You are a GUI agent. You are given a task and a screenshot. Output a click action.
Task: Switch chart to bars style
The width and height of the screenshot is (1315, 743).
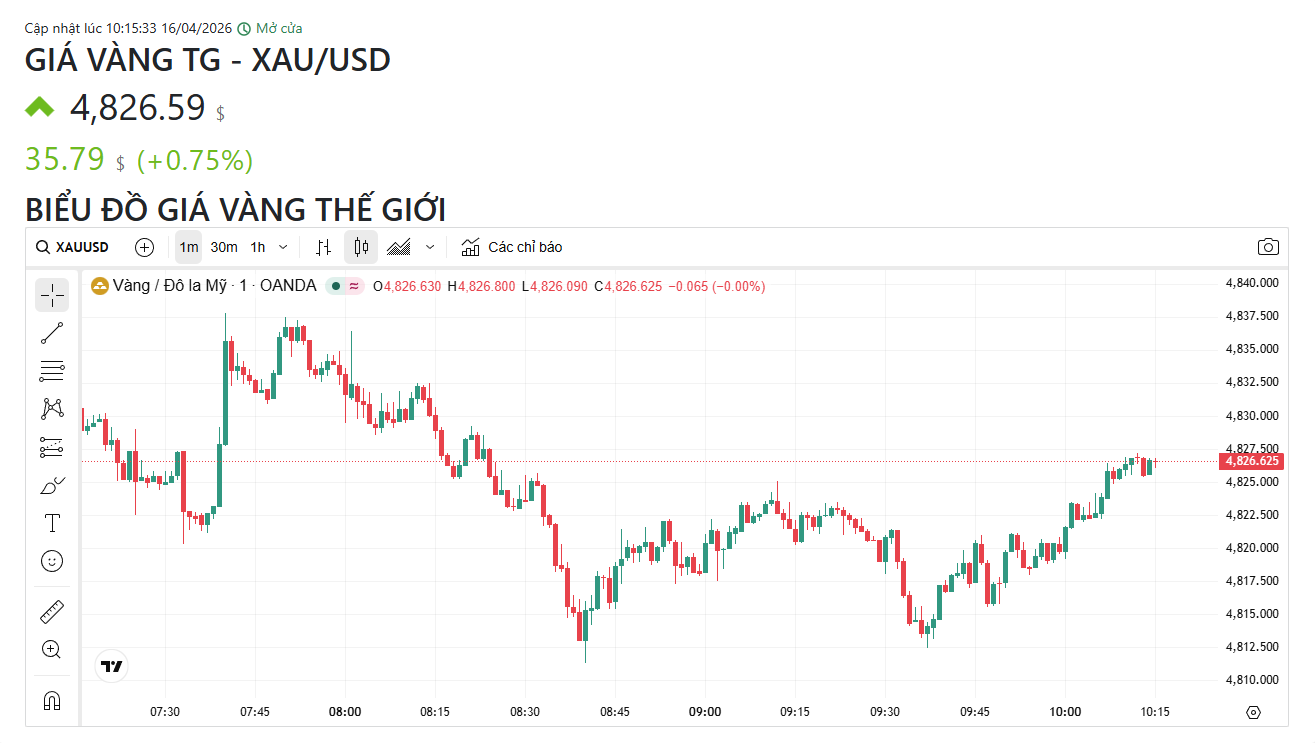323,247
